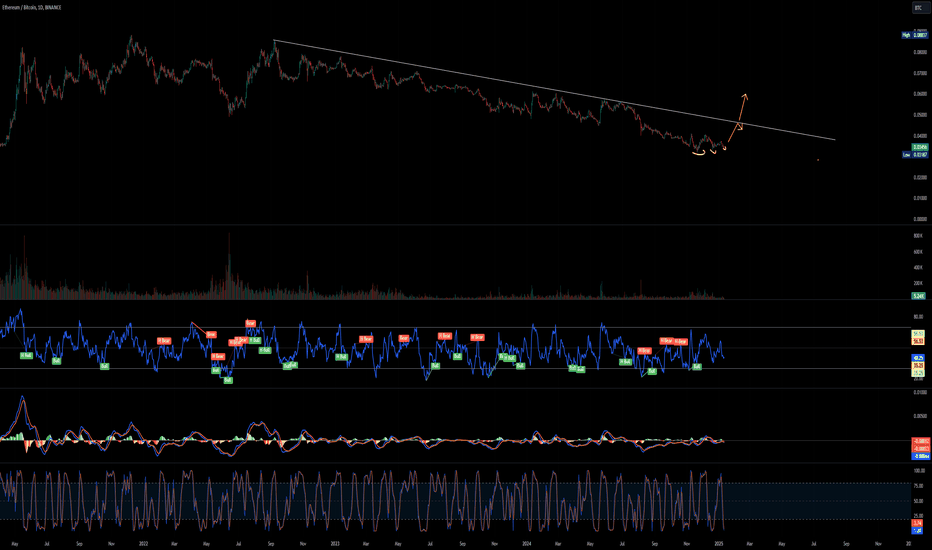932x550 pixels.
Task: Click the descending white trendline on the chart
Action: tap(554, 90)
